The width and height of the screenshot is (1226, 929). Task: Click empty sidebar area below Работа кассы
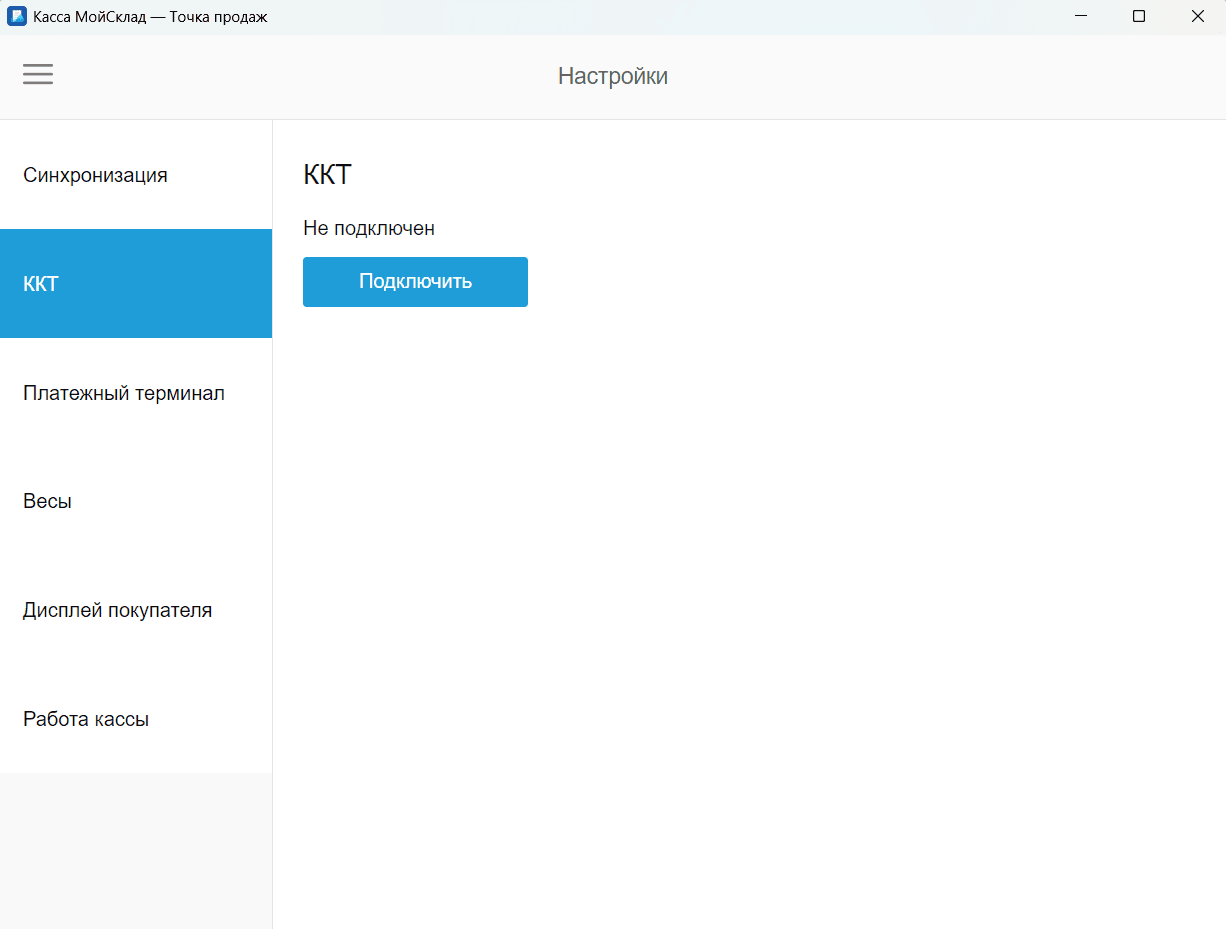(135, 850)
